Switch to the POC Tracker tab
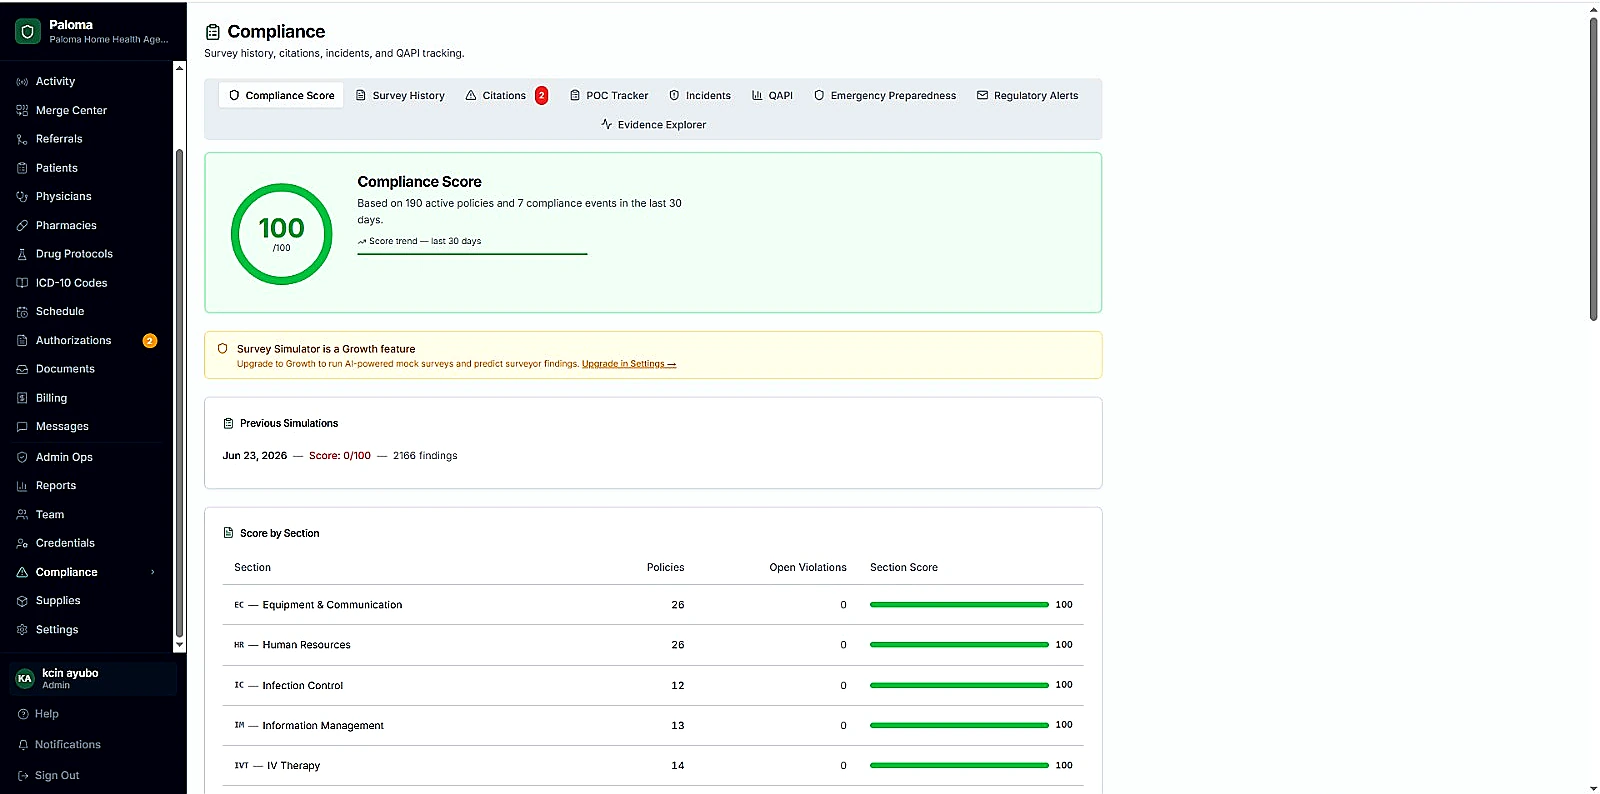 click(x=609, y=96)
